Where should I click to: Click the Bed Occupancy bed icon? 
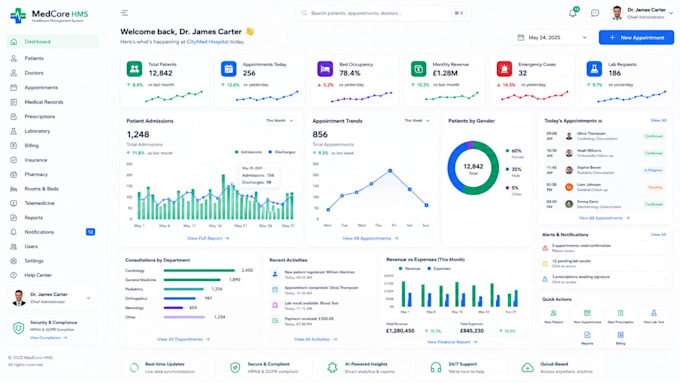pyautogui.click(x=325, y=69)
